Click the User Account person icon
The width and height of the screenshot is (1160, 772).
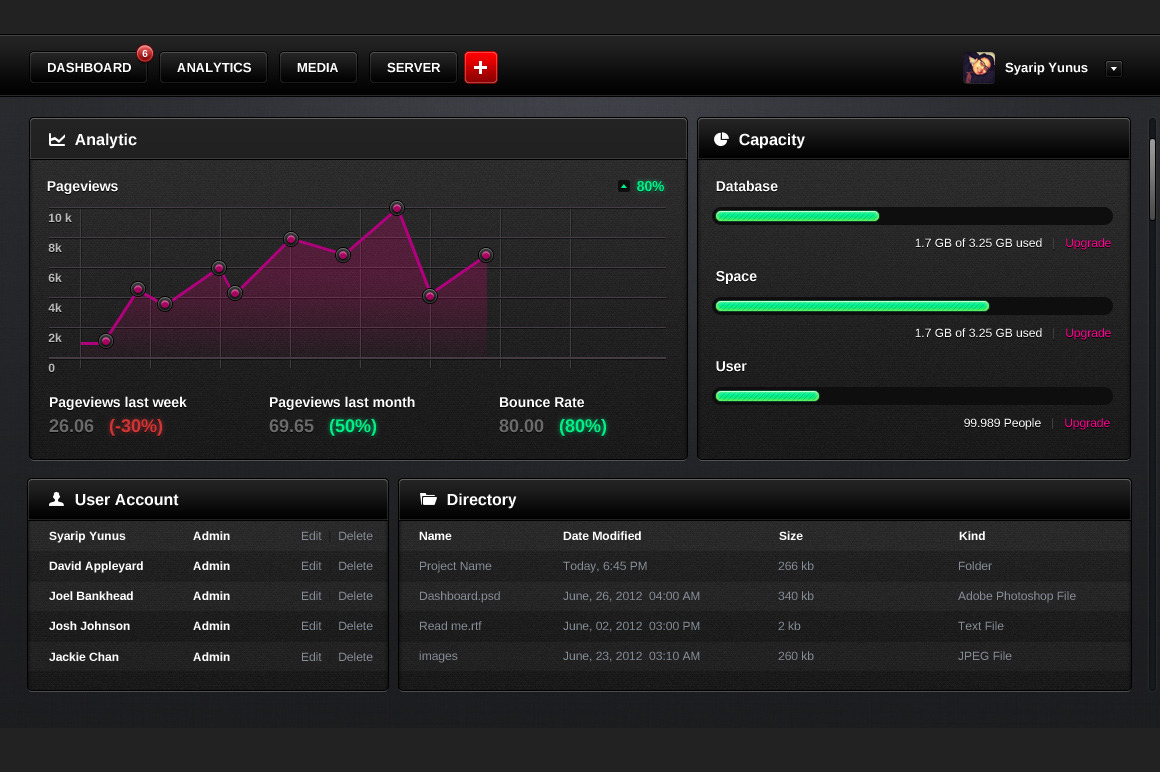57,499
